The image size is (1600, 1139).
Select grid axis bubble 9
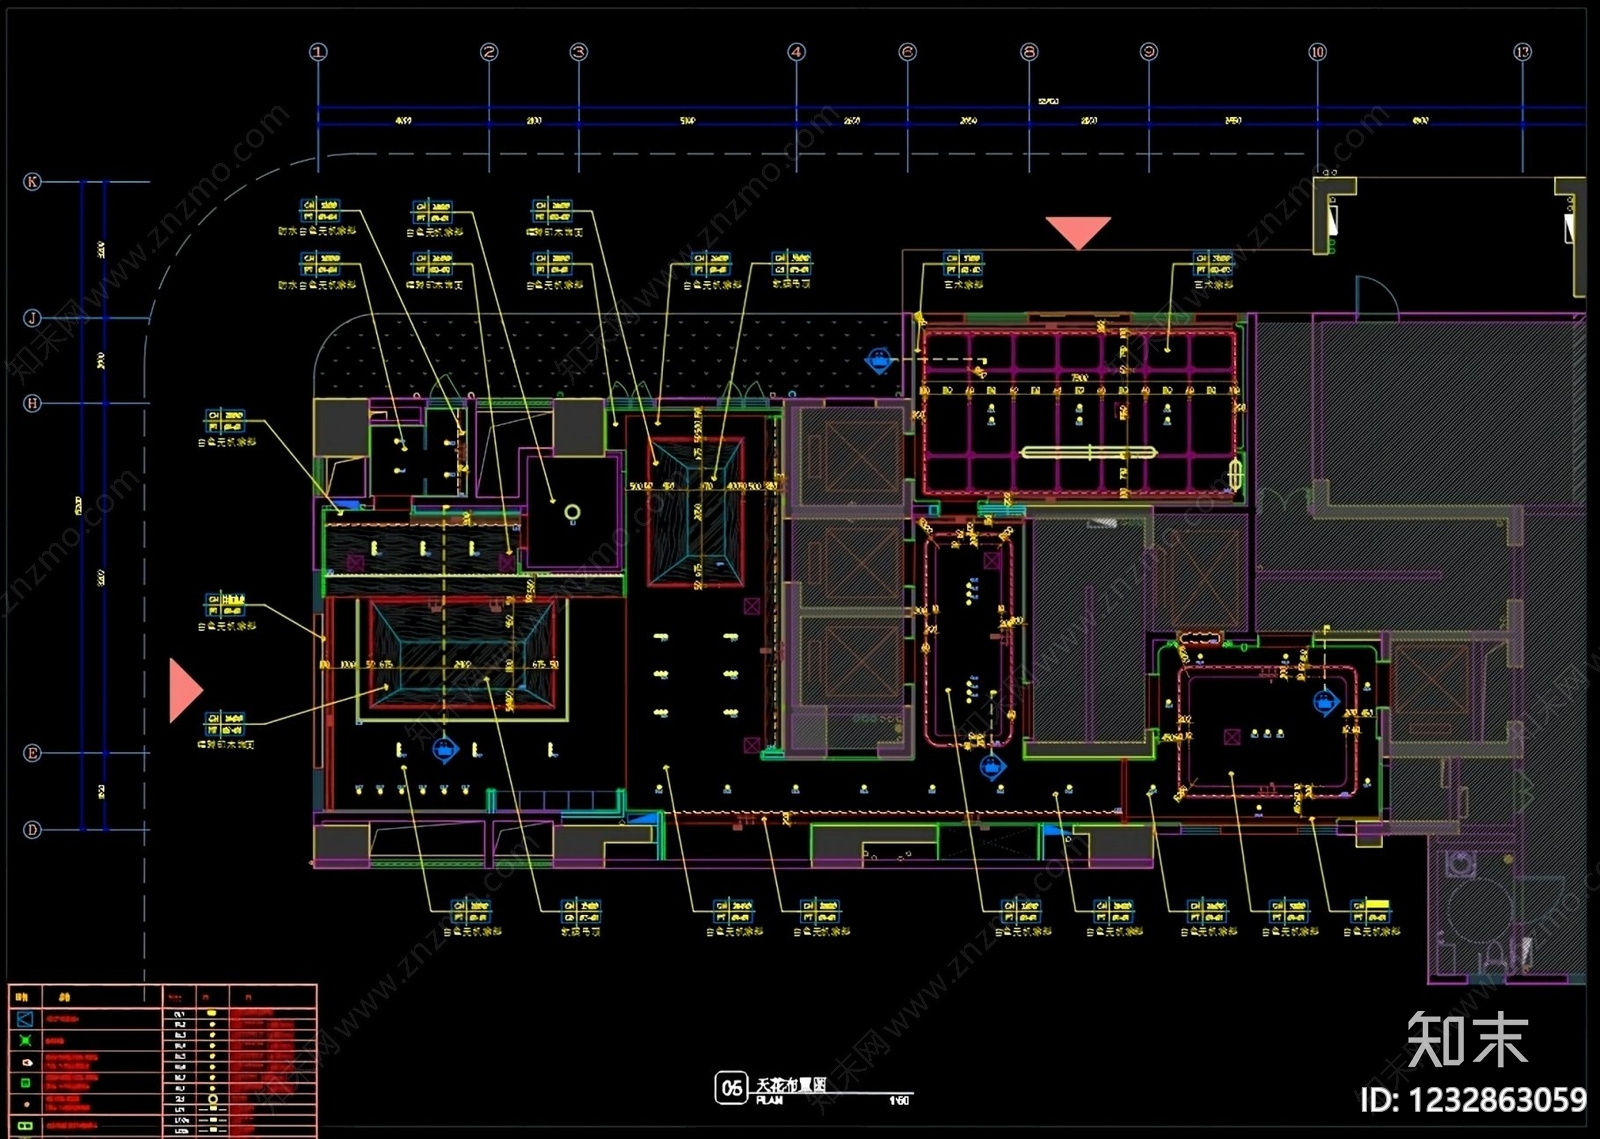tap(1149, 52)
